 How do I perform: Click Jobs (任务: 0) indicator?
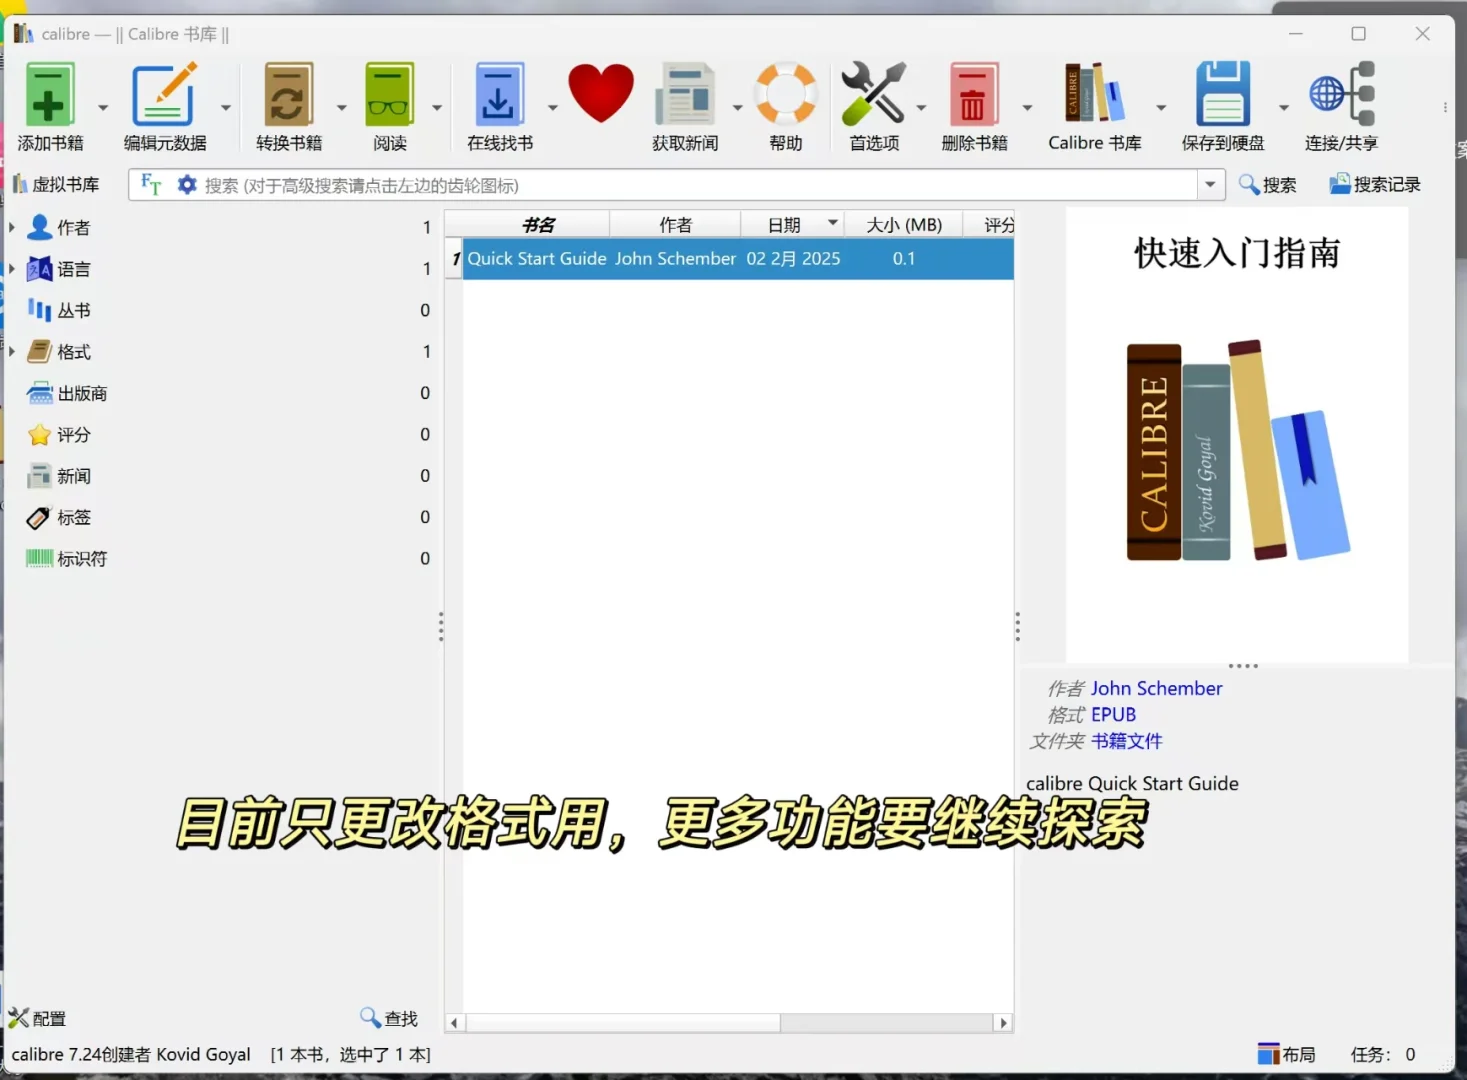pyautogui.click(x=1383, y=1054)
